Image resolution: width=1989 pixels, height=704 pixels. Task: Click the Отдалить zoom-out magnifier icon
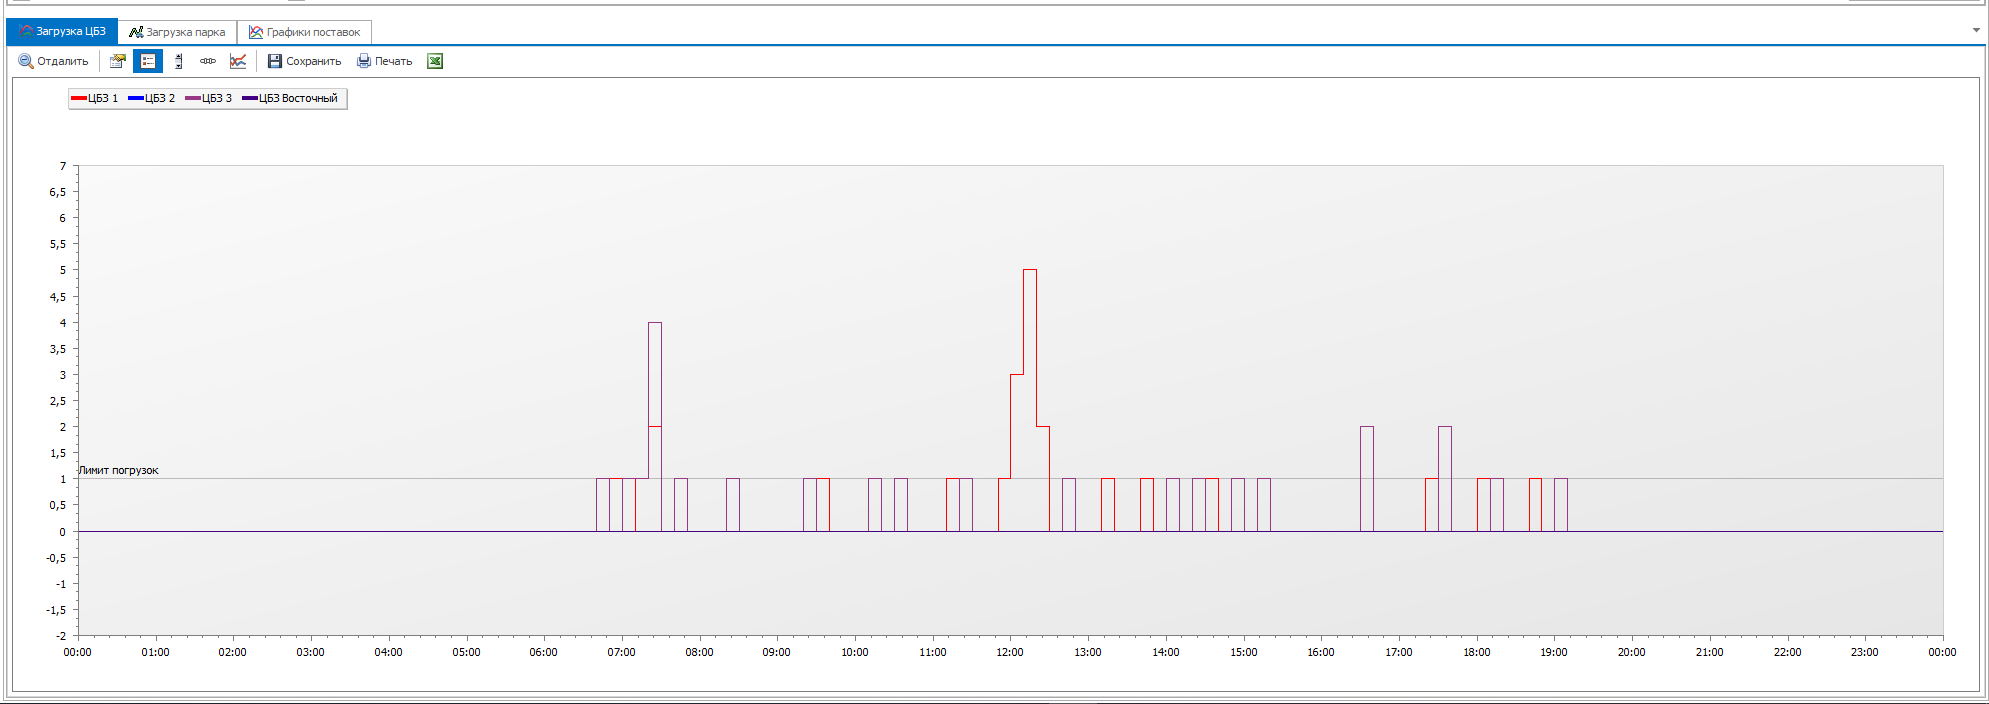coord(26,62)
